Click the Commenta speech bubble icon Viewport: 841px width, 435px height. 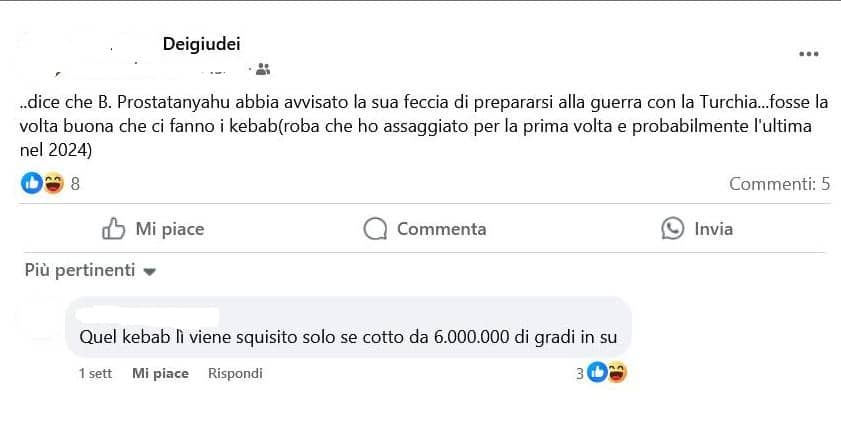[375, 229]
